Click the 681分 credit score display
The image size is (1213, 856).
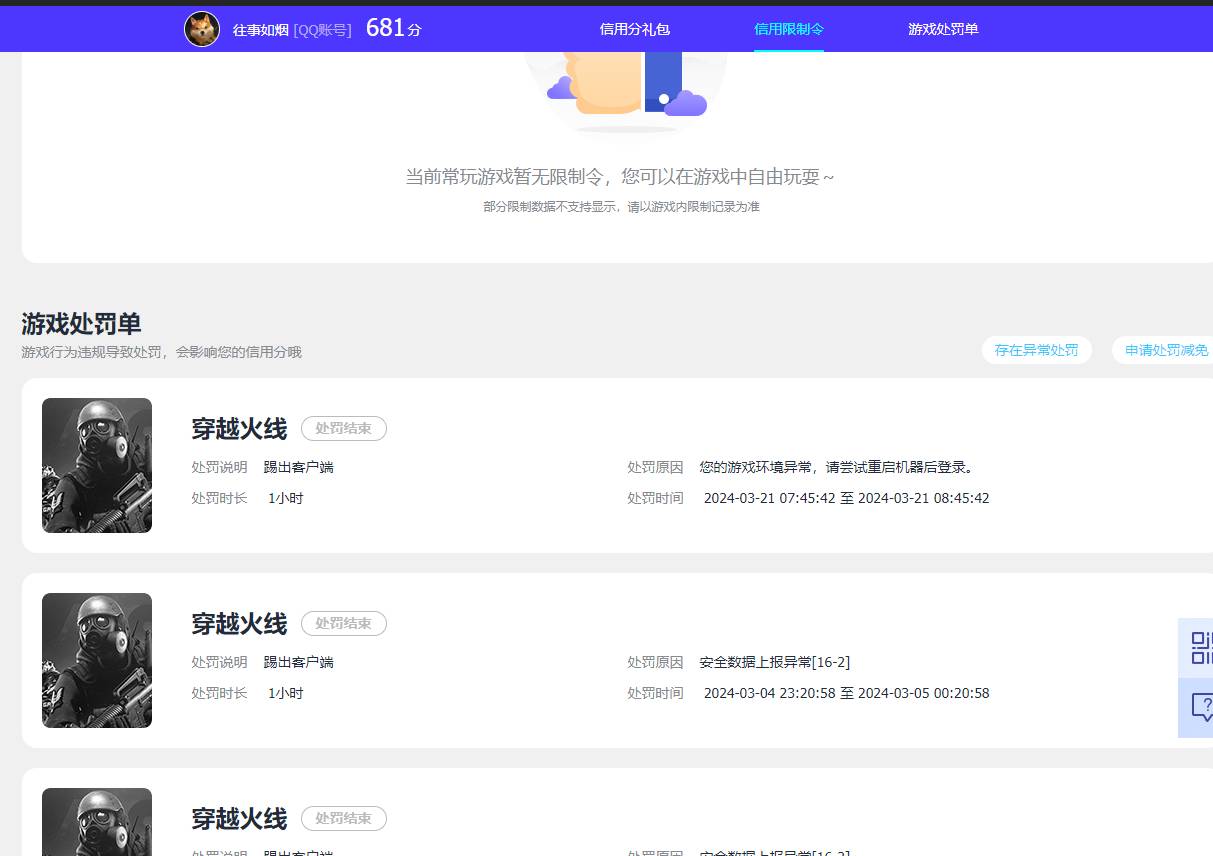click(392, 27)
